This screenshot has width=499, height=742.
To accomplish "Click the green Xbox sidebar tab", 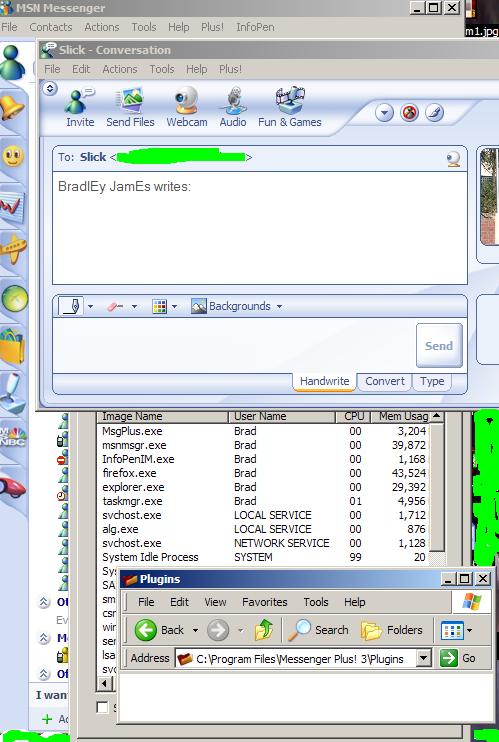I will tap(14, 298).
